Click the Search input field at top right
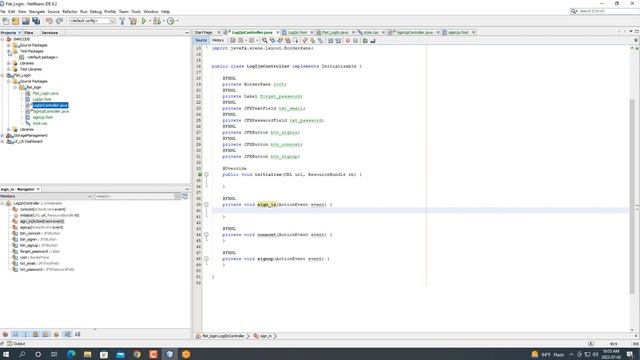Viewport: 640px width, 360px height. click(608, 11)
